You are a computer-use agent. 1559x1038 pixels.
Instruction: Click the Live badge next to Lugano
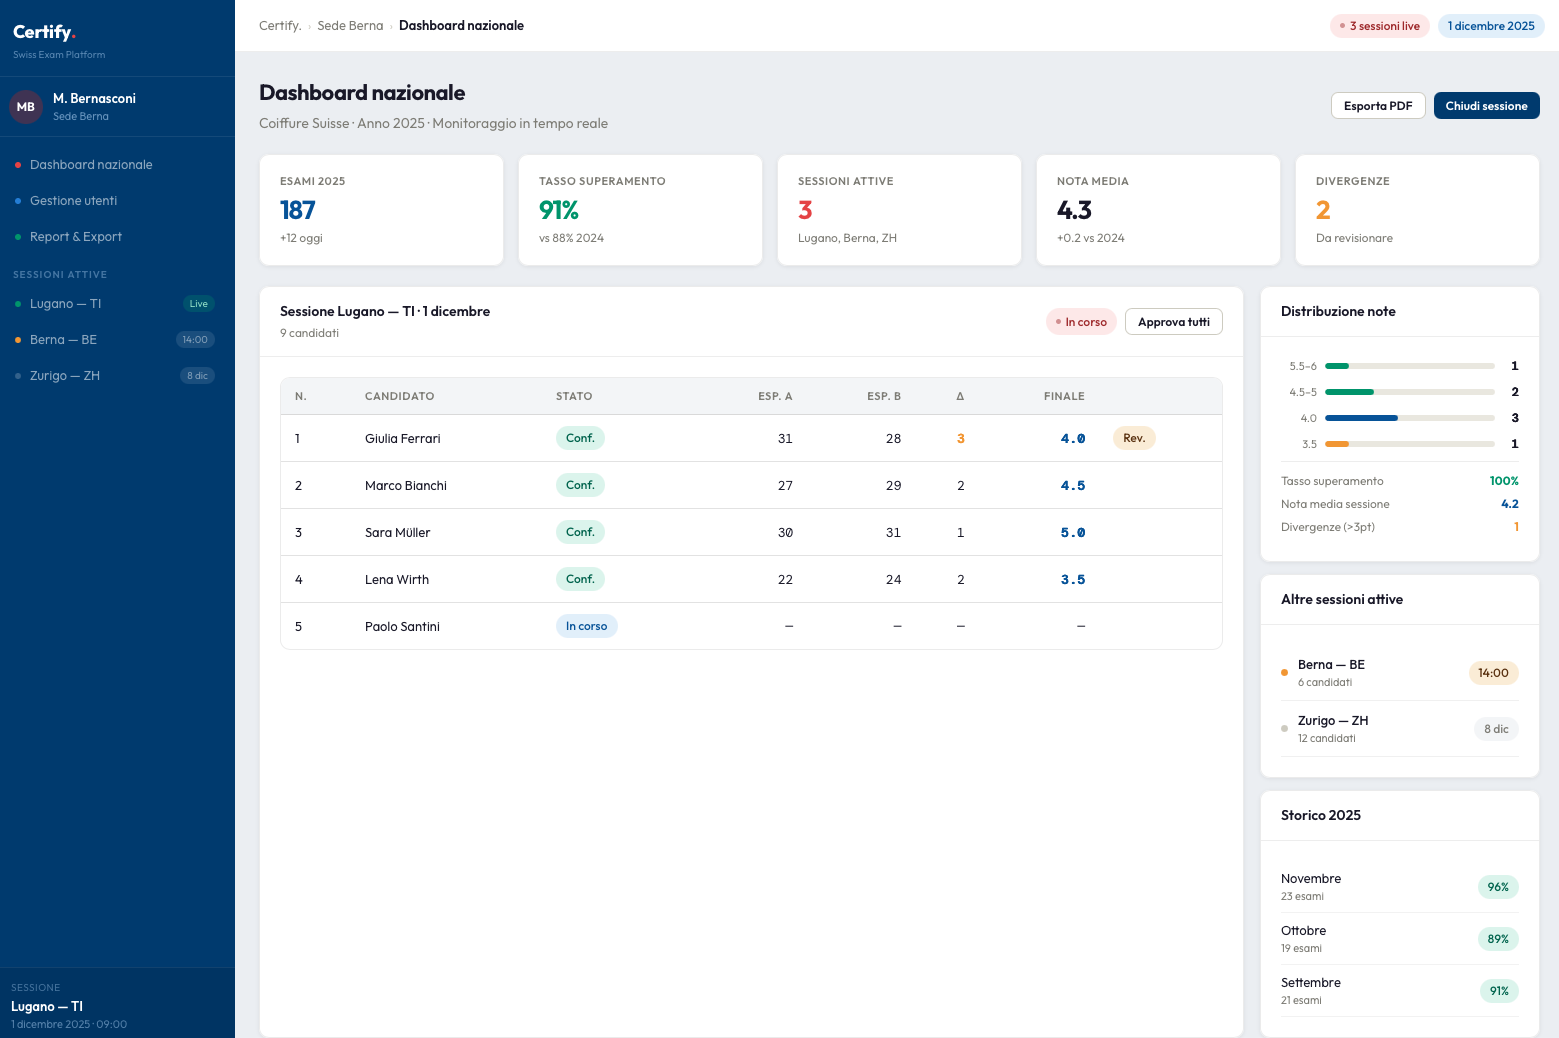(x=198, y=304)
